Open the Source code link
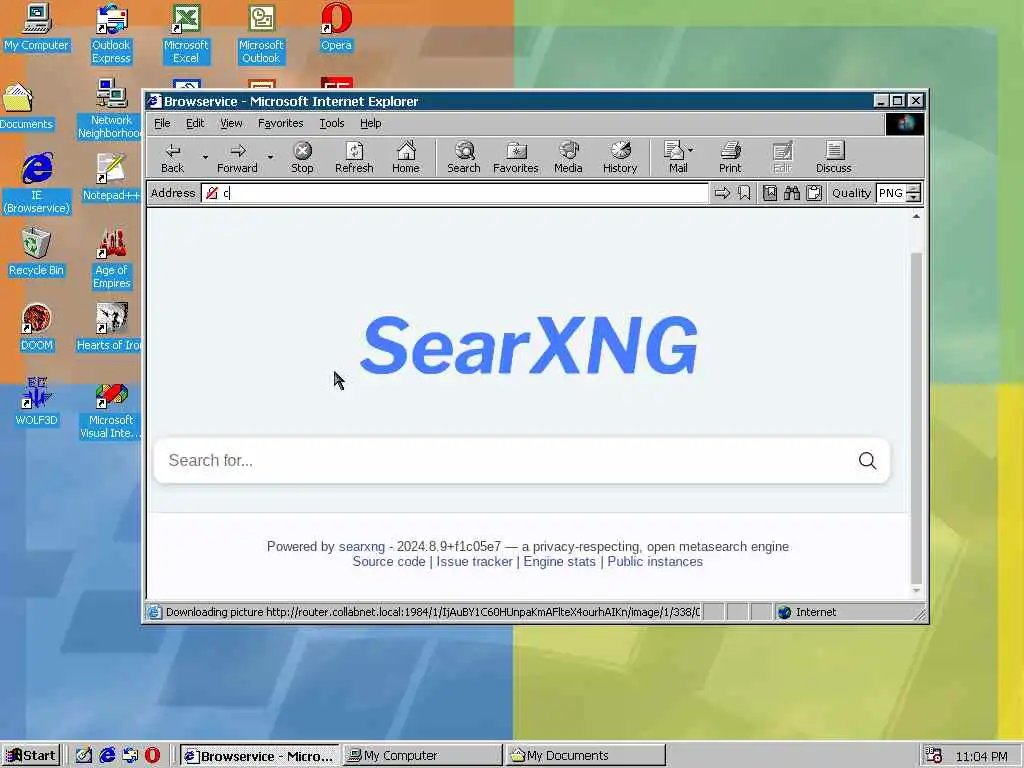Viewport: 1024px width, 768px height. pyautogui.click(x=389, y=562)
